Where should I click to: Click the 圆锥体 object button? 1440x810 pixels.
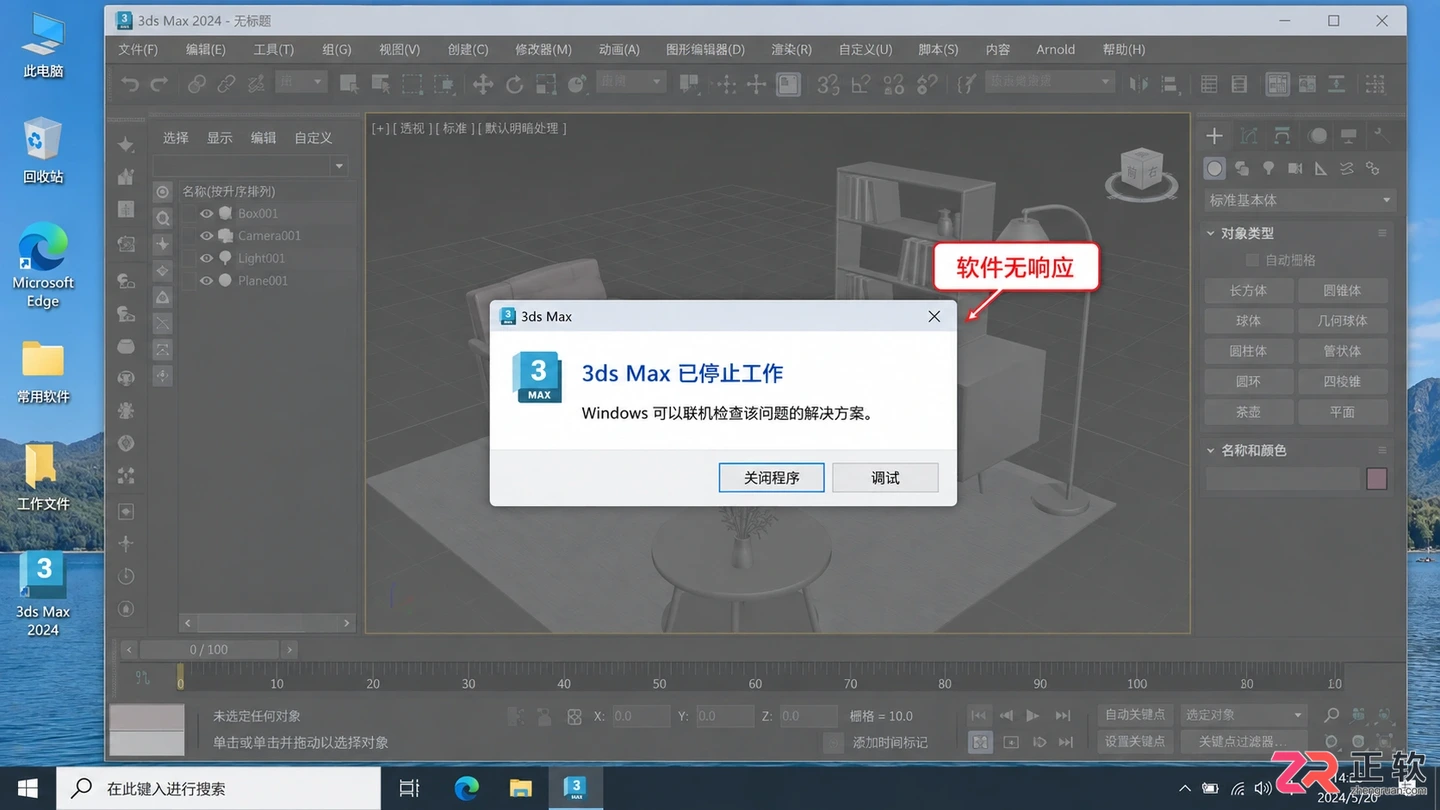[x=1342, y=291]
